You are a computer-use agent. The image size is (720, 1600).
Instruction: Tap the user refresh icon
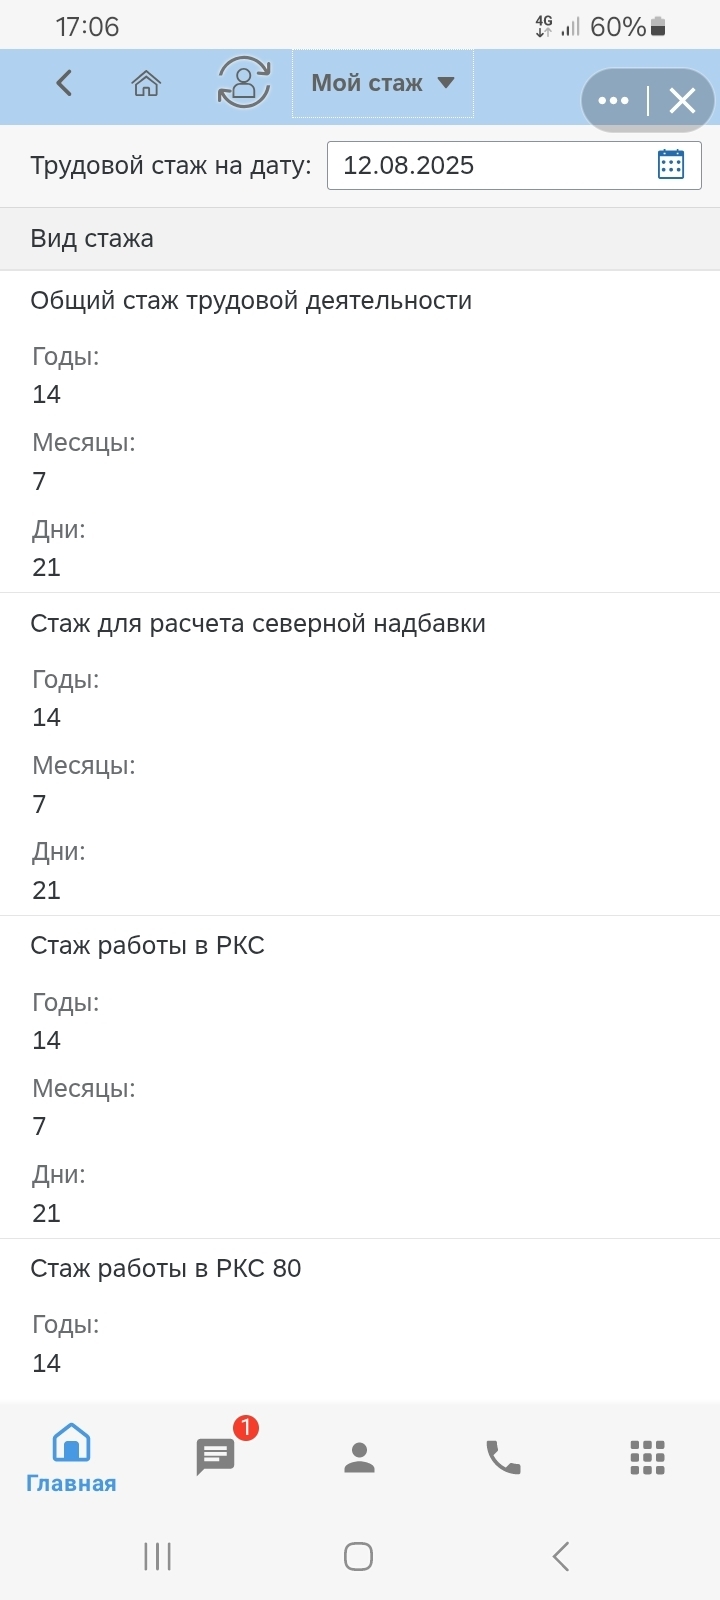244,83
